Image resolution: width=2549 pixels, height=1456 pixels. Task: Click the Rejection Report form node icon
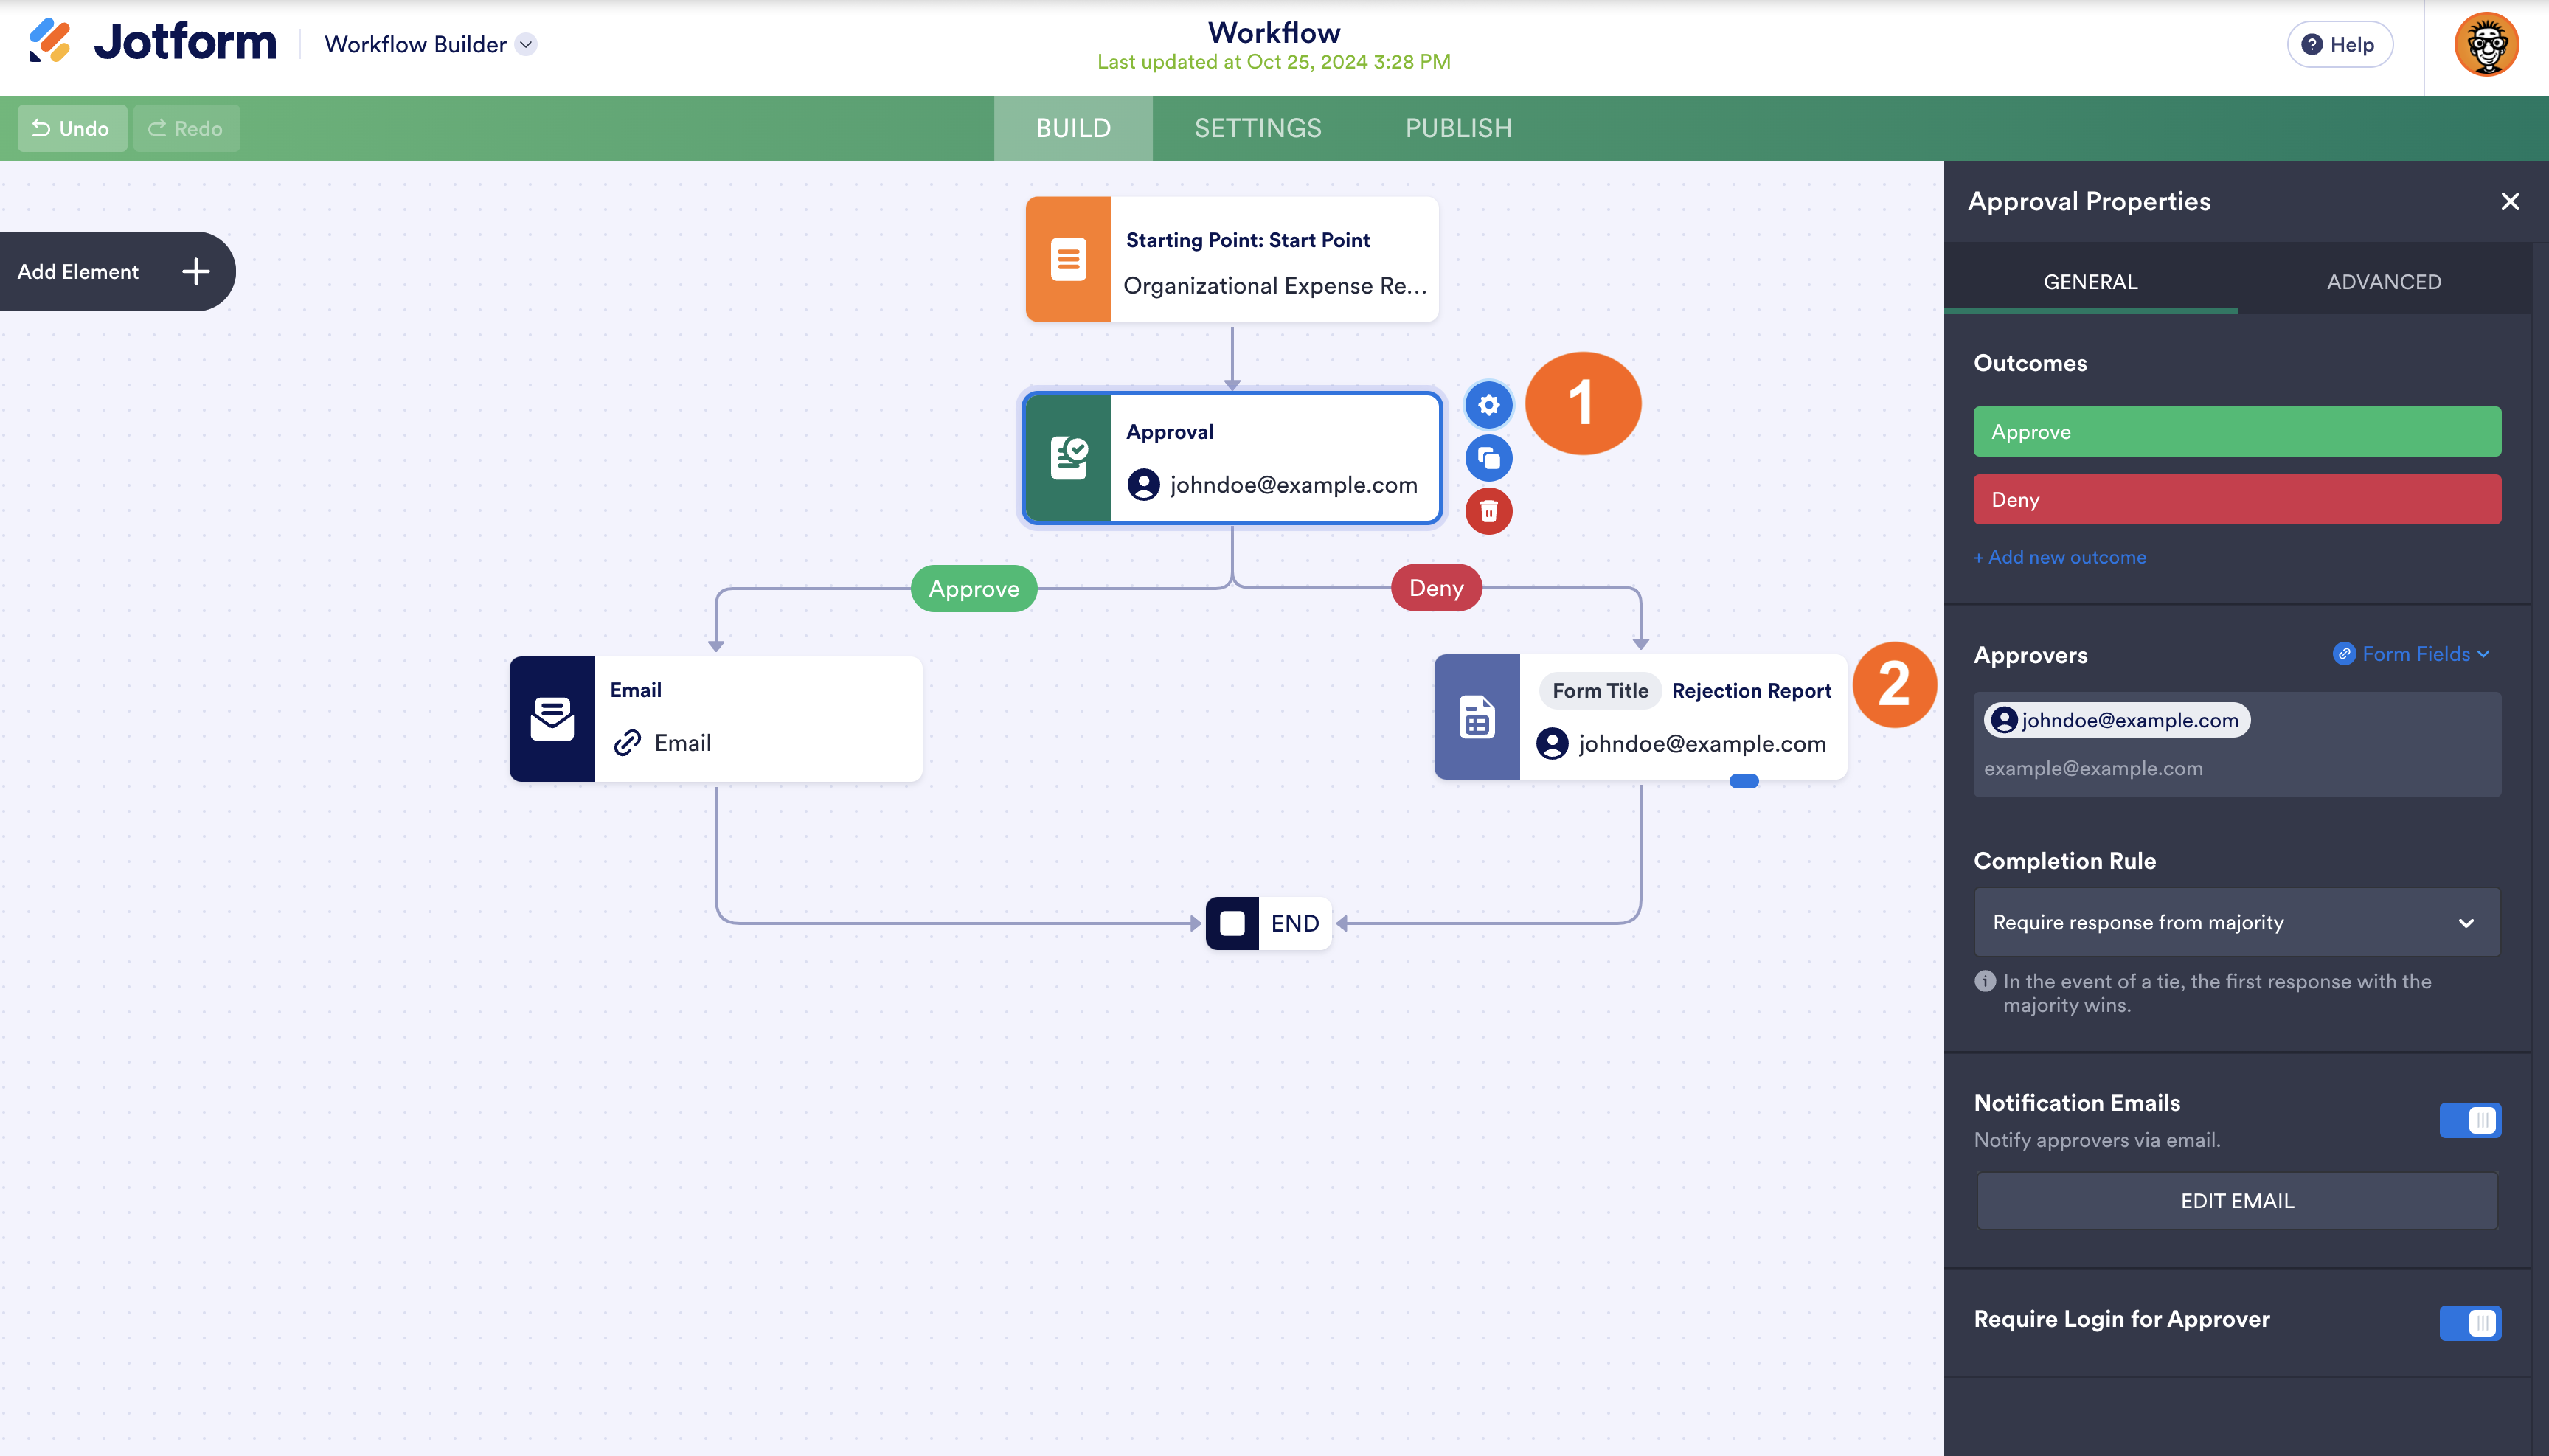(1476, 717)
